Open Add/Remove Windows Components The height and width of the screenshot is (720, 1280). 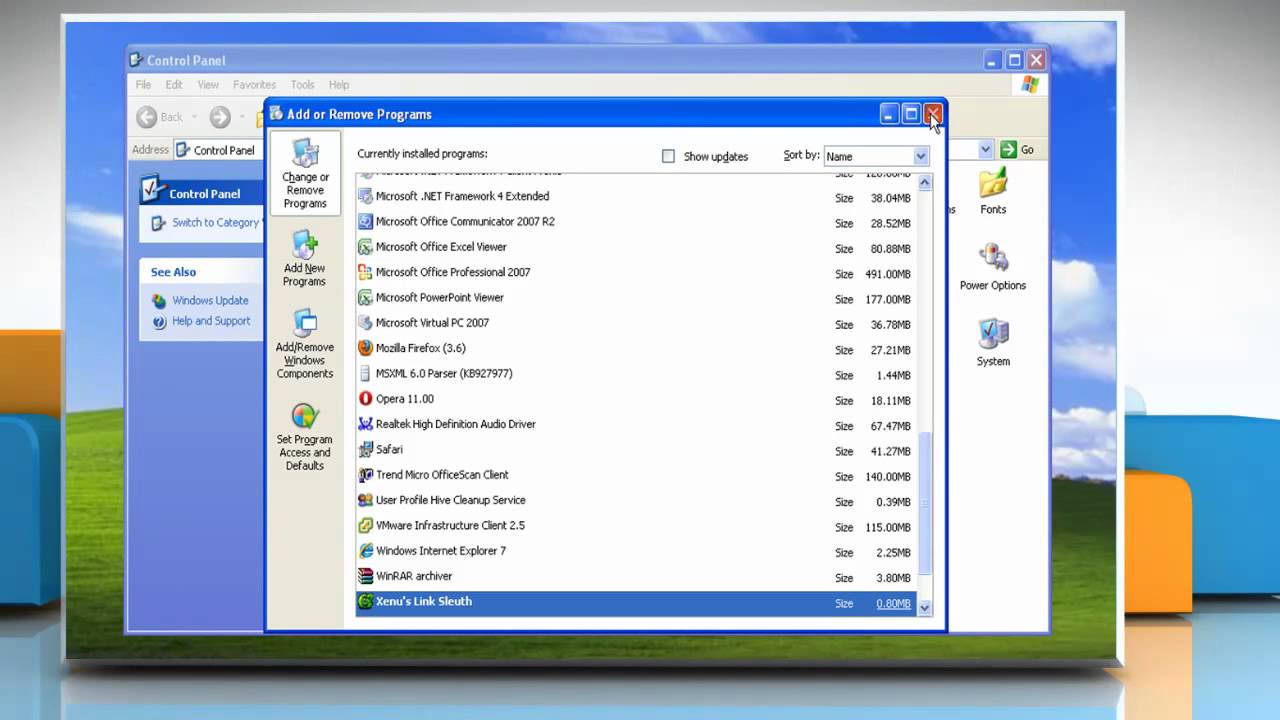(305, 345)
